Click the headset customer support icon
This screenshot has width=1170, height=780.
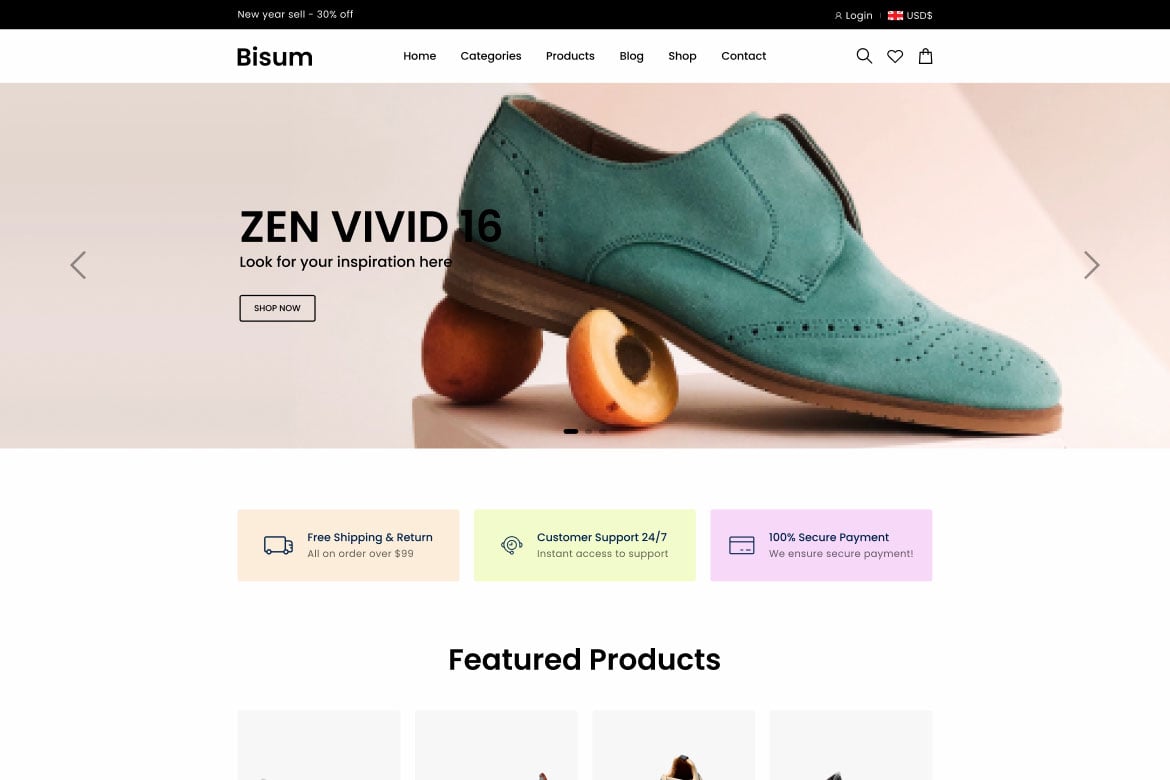pyautogui.click(x=511, y=545)
